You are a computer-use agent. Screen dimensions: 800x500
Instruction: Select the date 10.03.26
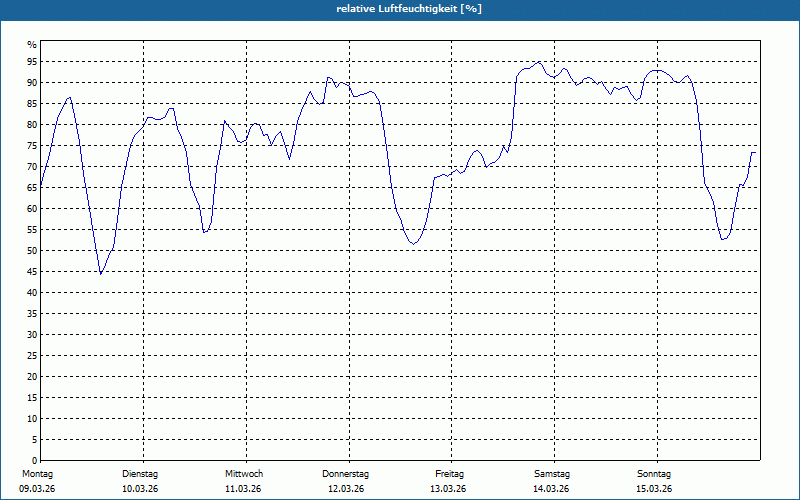(x=140, y=489)
